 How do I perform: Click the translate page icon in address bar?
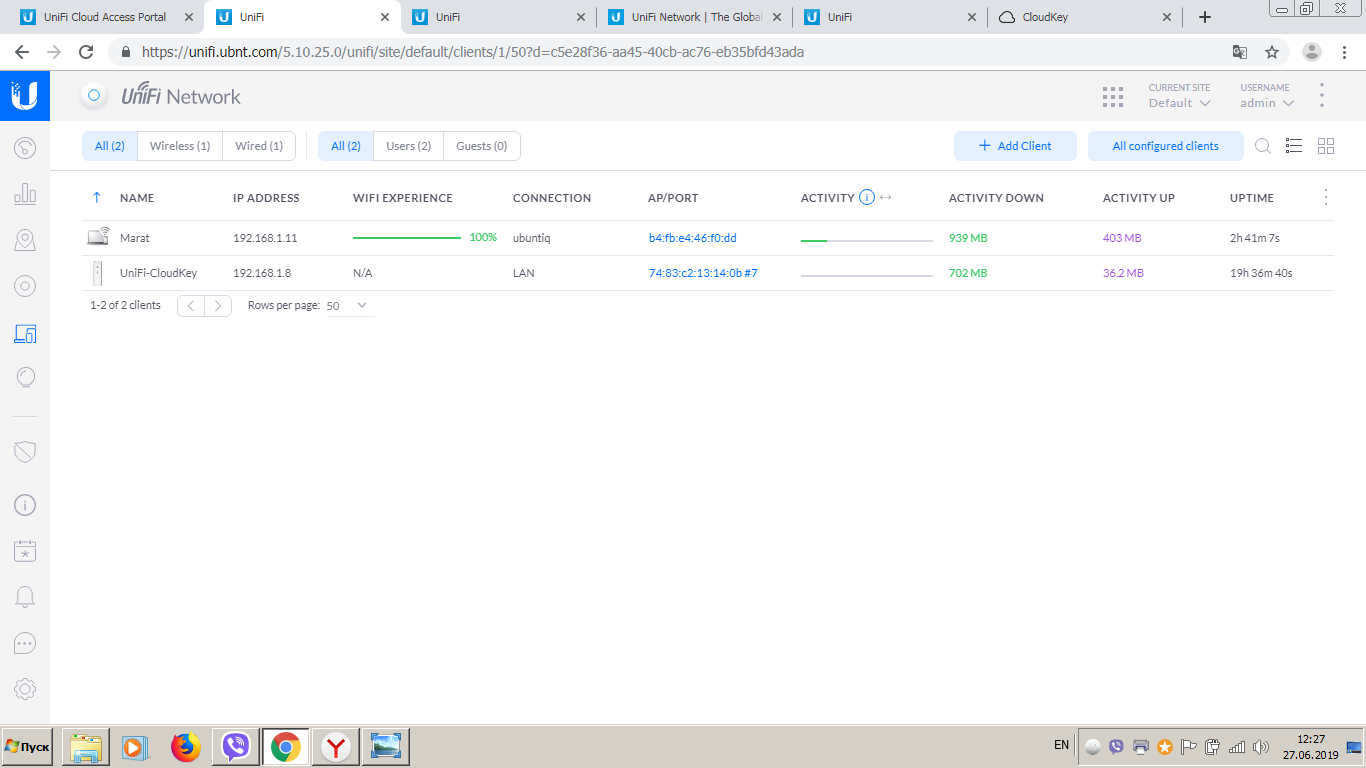(x=1240, y=52)
